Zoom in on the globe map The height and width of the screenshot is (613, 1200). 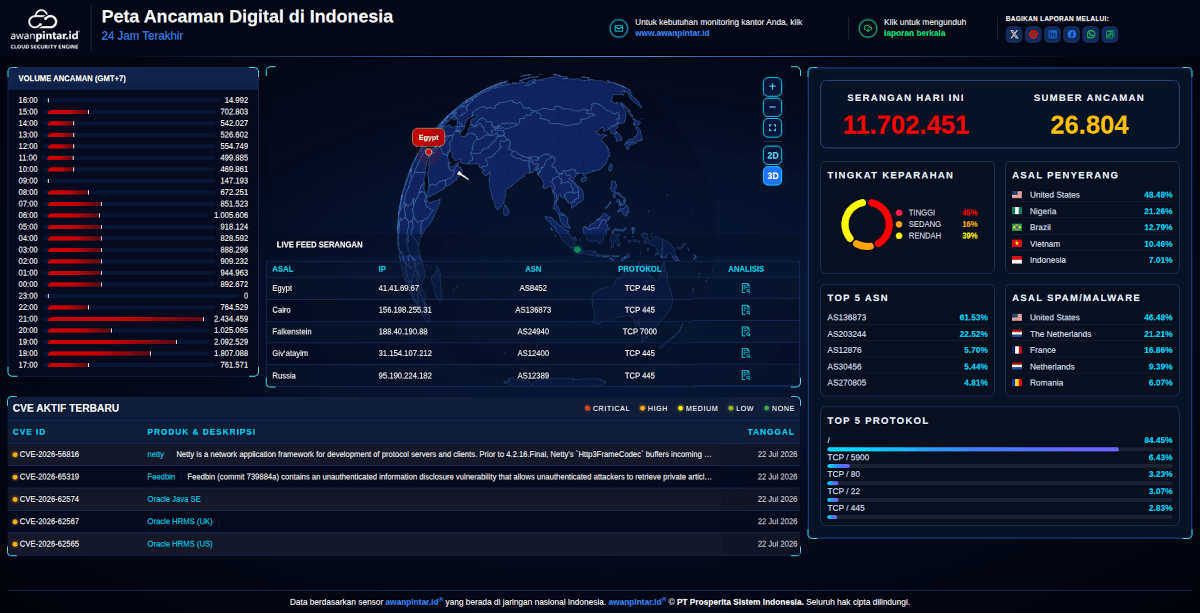772,86
